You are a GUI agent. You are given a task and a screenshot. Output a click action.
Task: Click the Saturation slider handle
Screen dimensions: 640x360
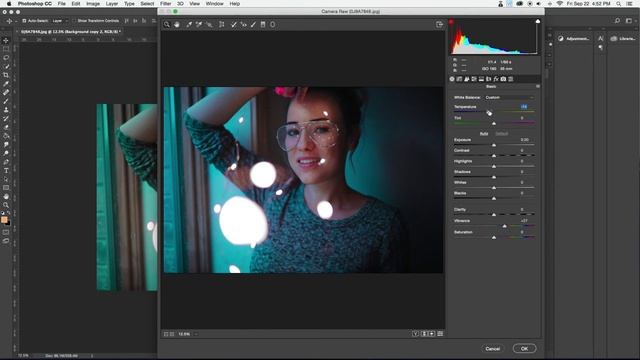[494, 237]
